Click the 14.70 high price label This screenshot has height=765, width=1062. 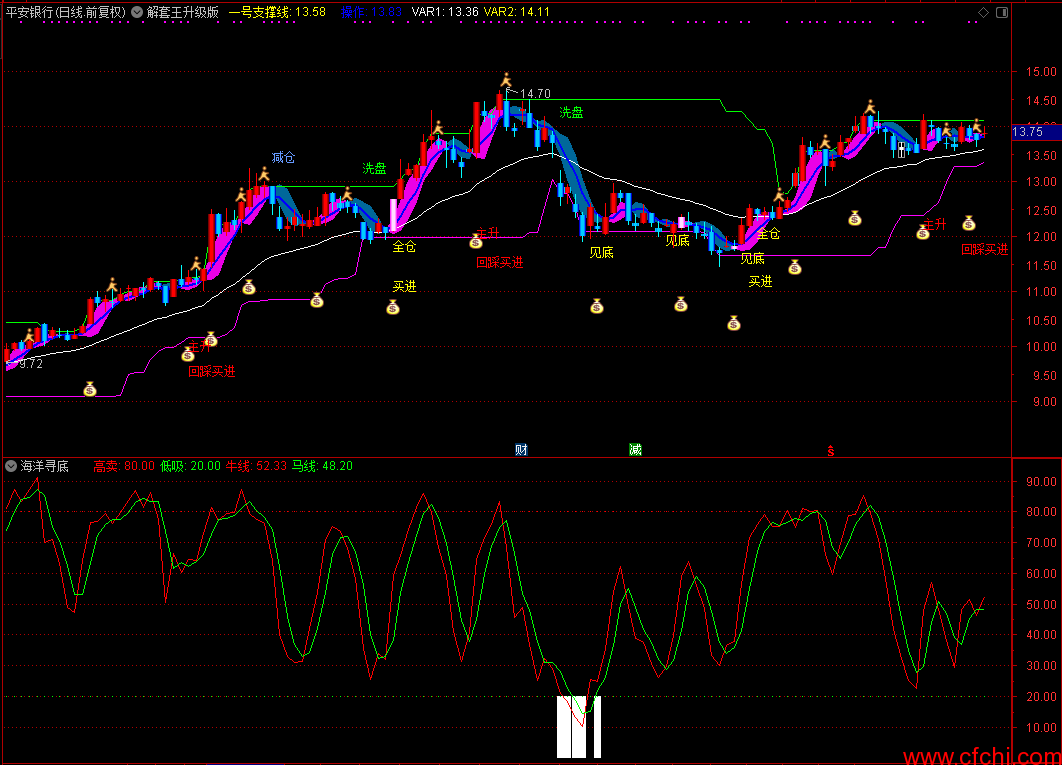pyautogui.click(x=535, y=94)
